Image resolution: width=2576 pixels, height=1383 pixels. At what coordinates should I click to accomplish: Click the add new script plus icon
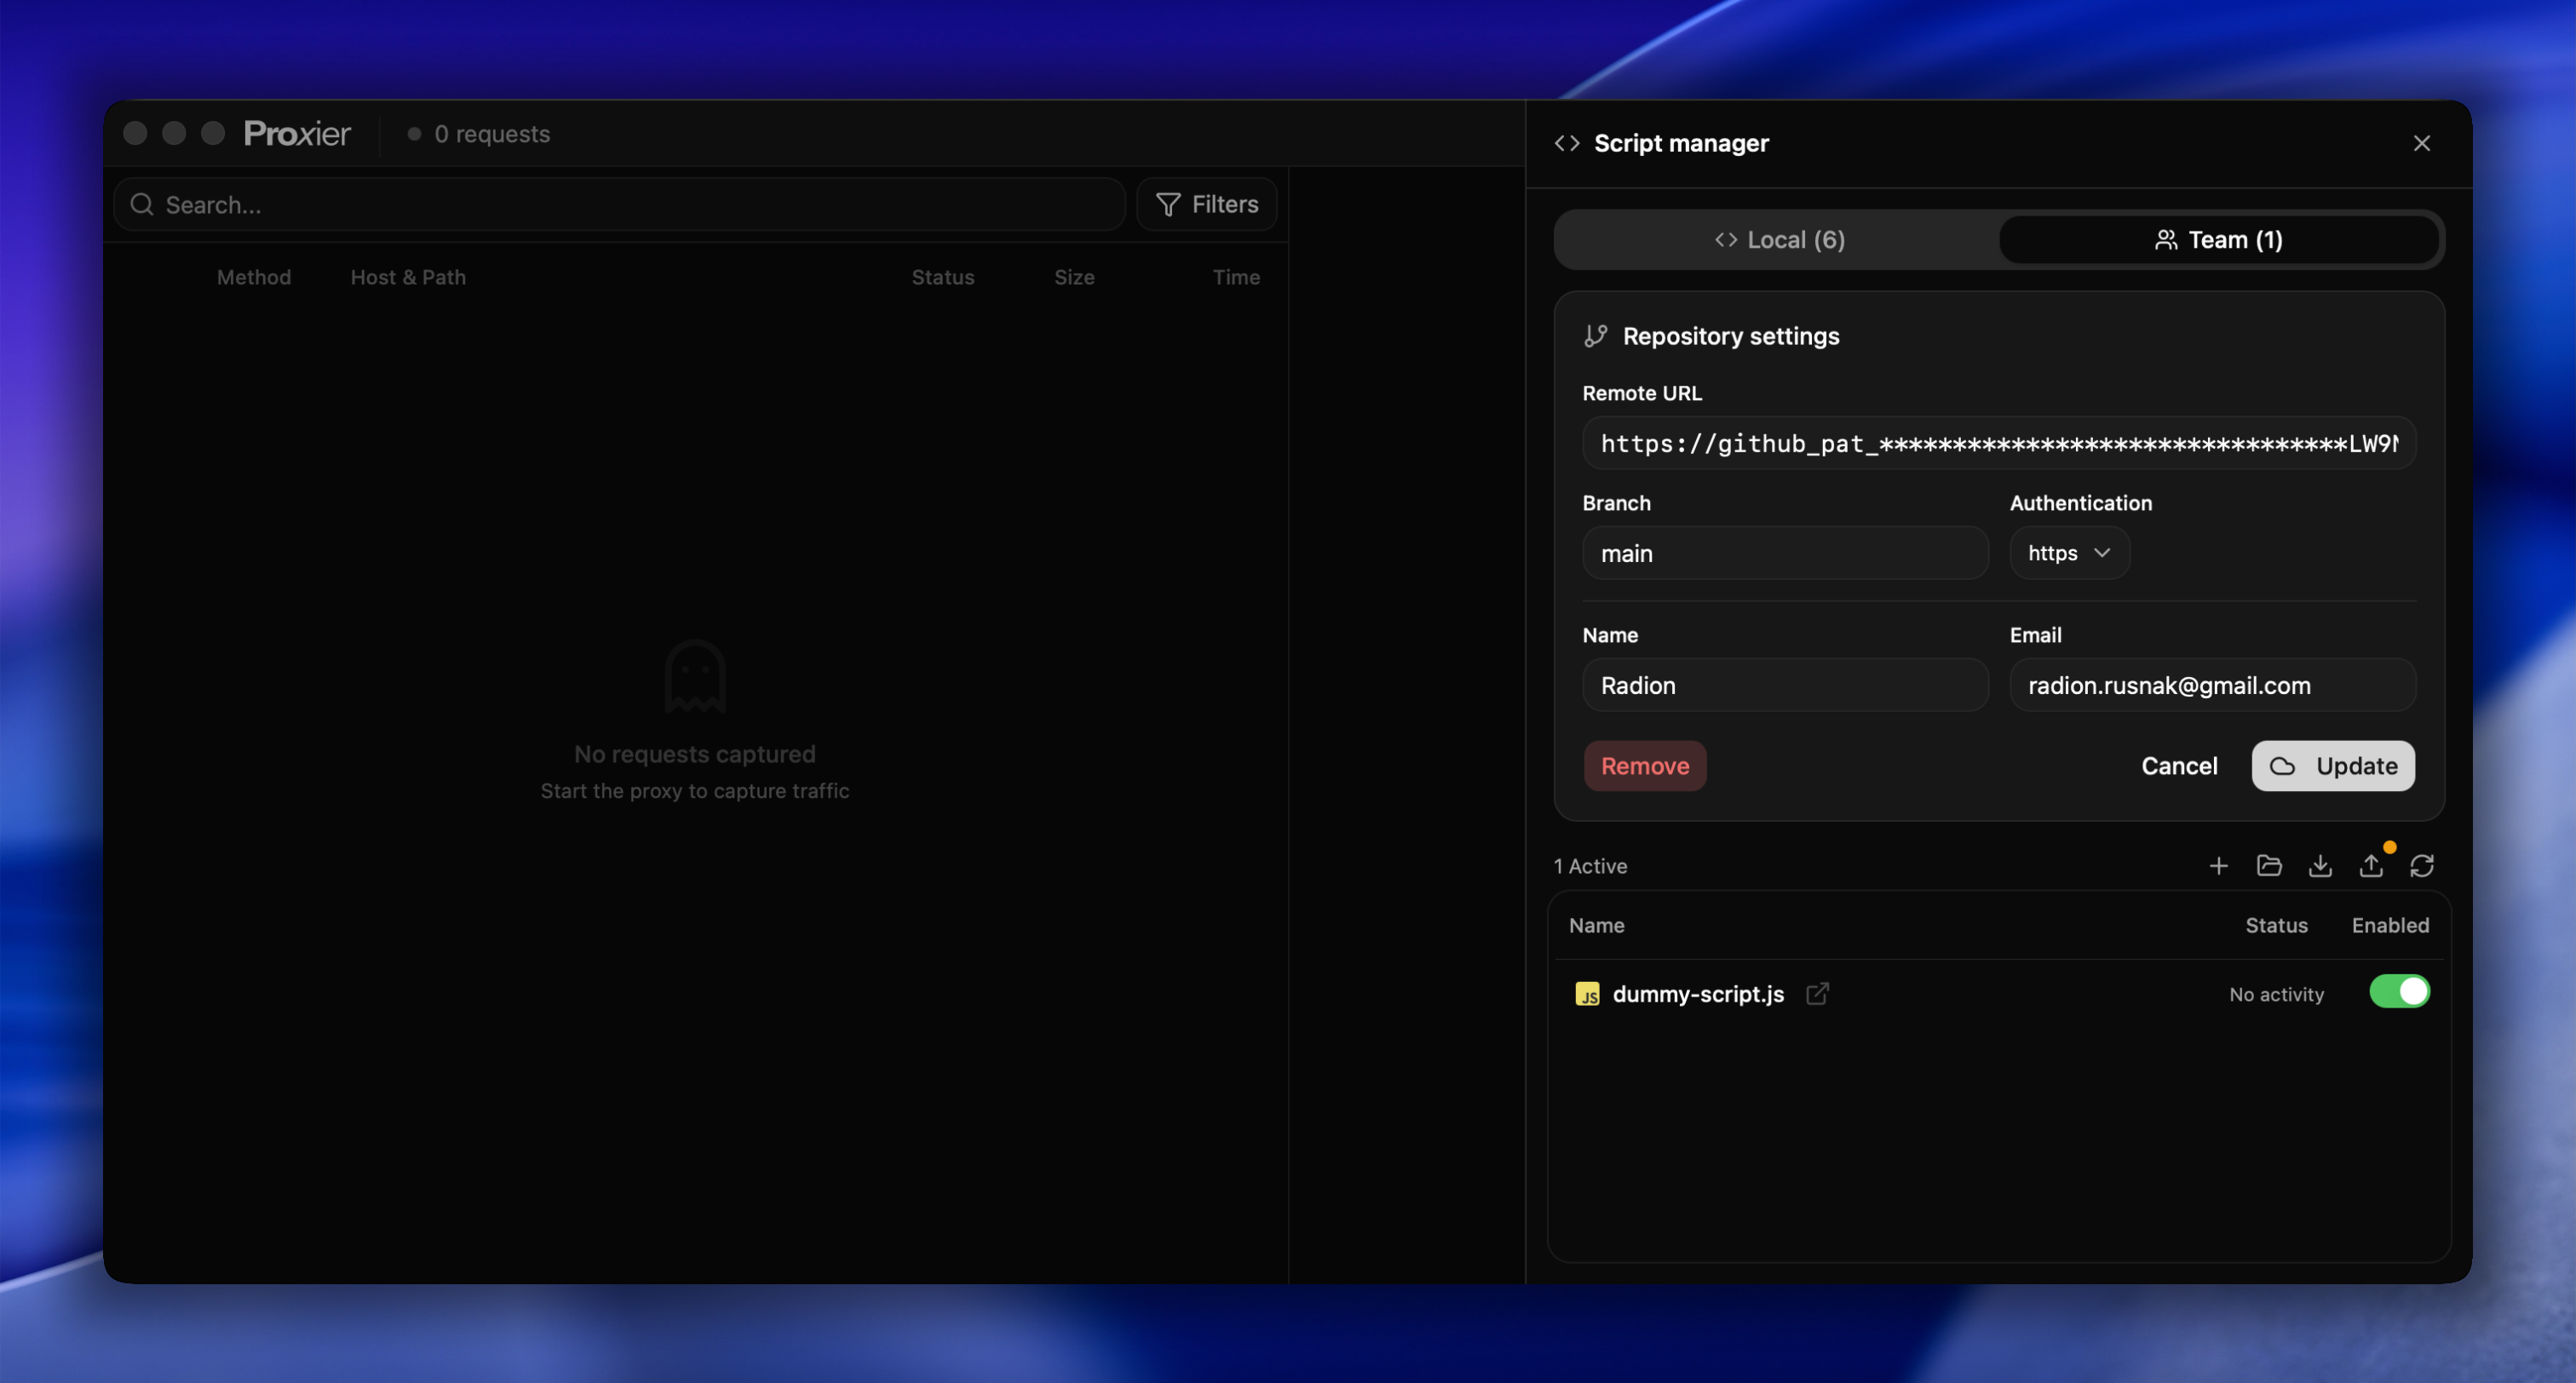tap(2218, 865)
